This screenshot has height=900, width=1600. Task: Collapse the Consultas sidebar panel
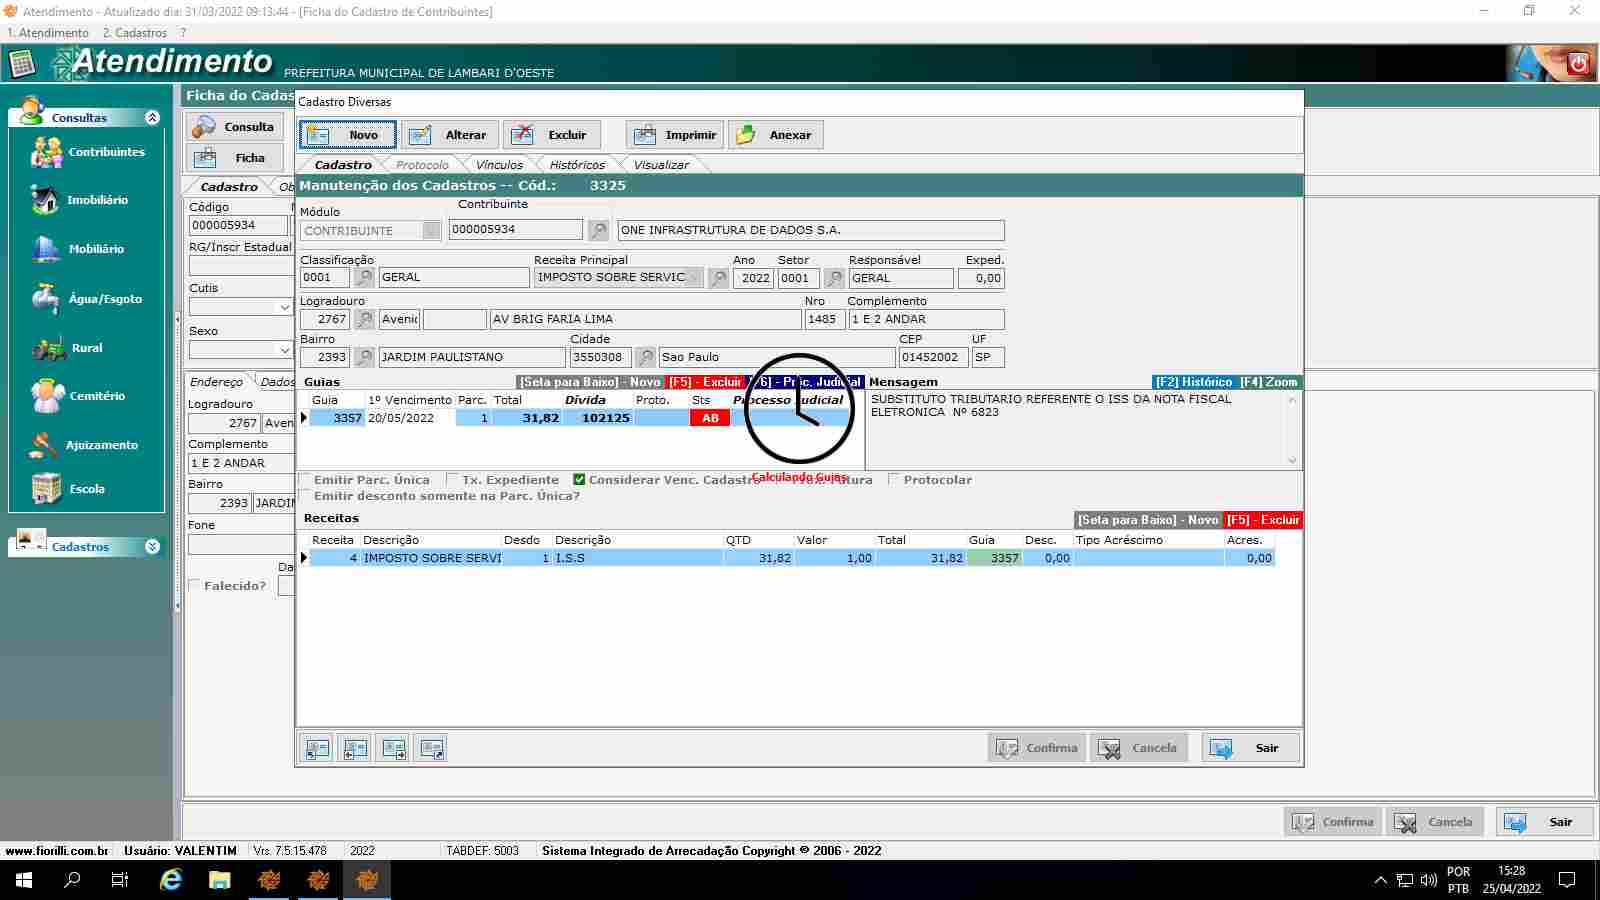pyautogui.click(x=152, y=118)
